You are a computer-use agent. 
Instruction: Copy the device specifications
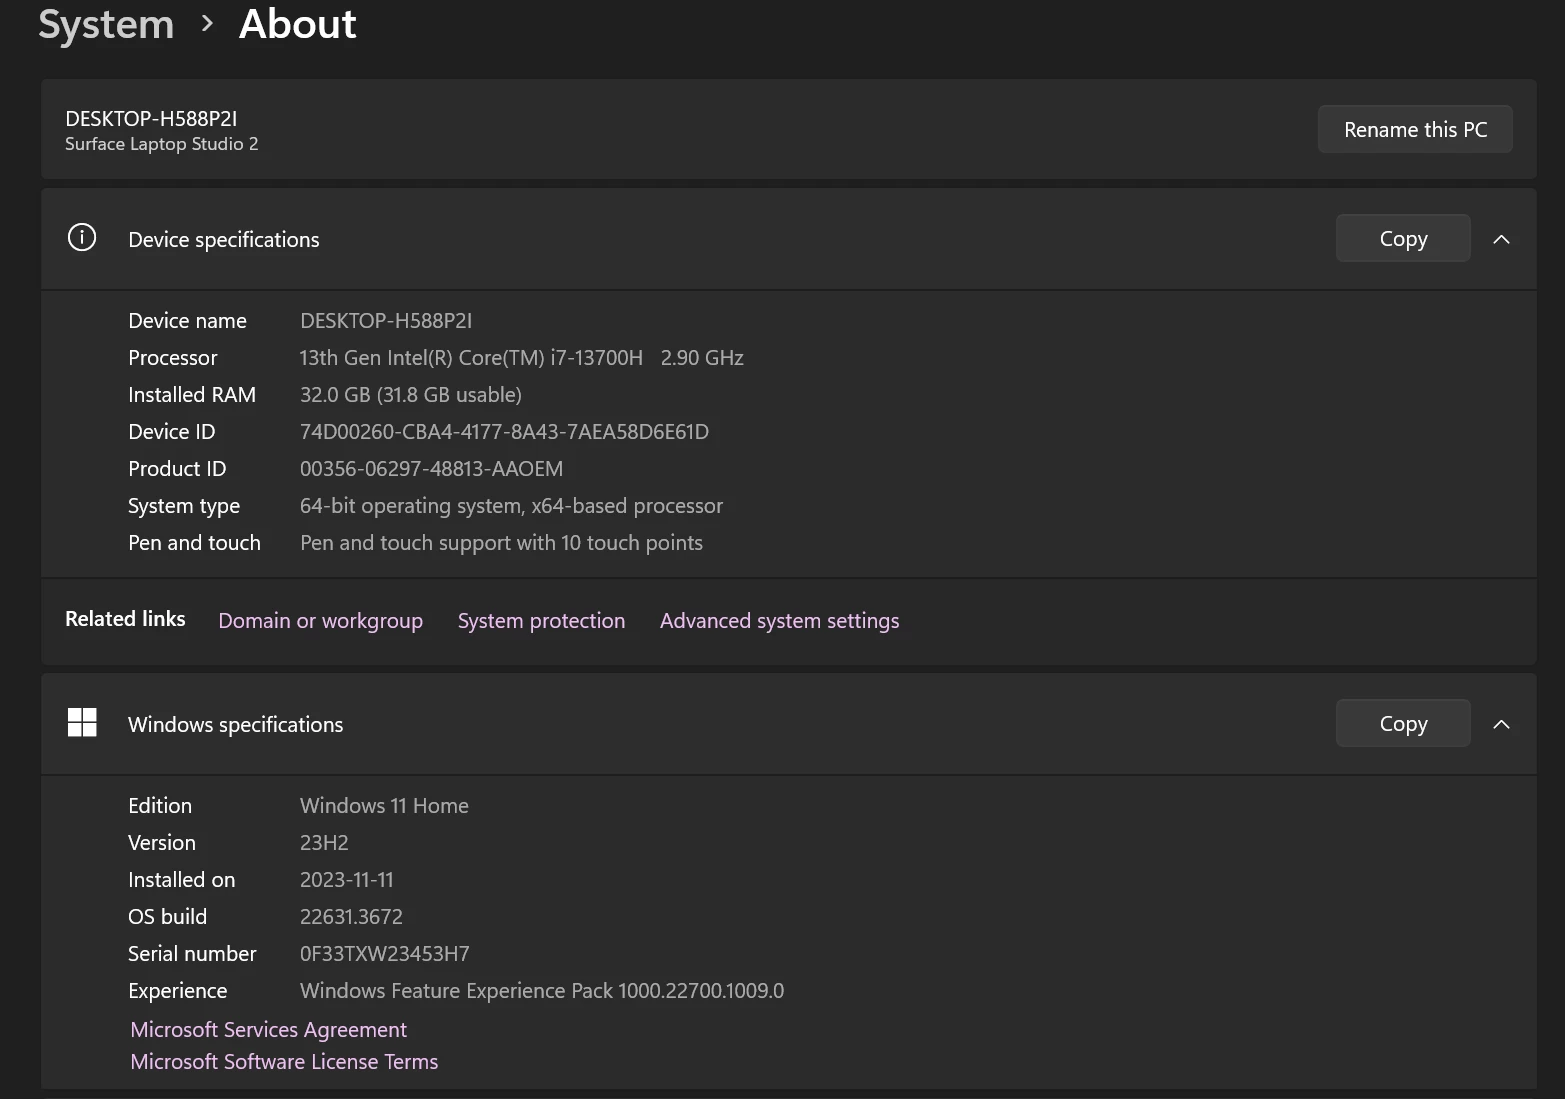pyautogui.click(x=1403, y=238)
